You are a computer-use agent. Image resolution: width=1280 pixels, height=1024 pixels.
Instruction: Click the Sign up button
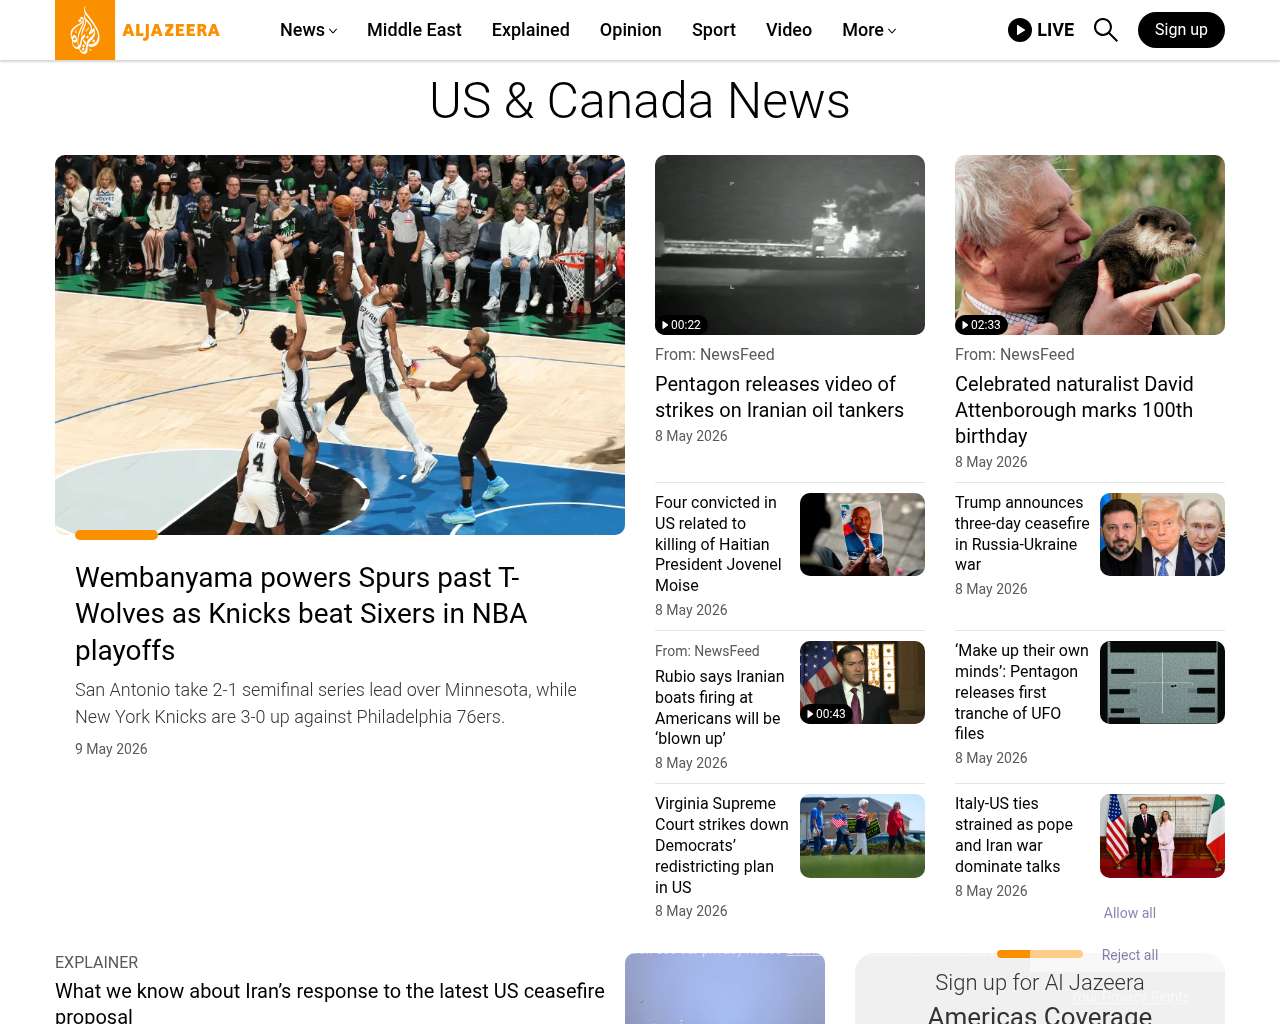(1181, 30)
